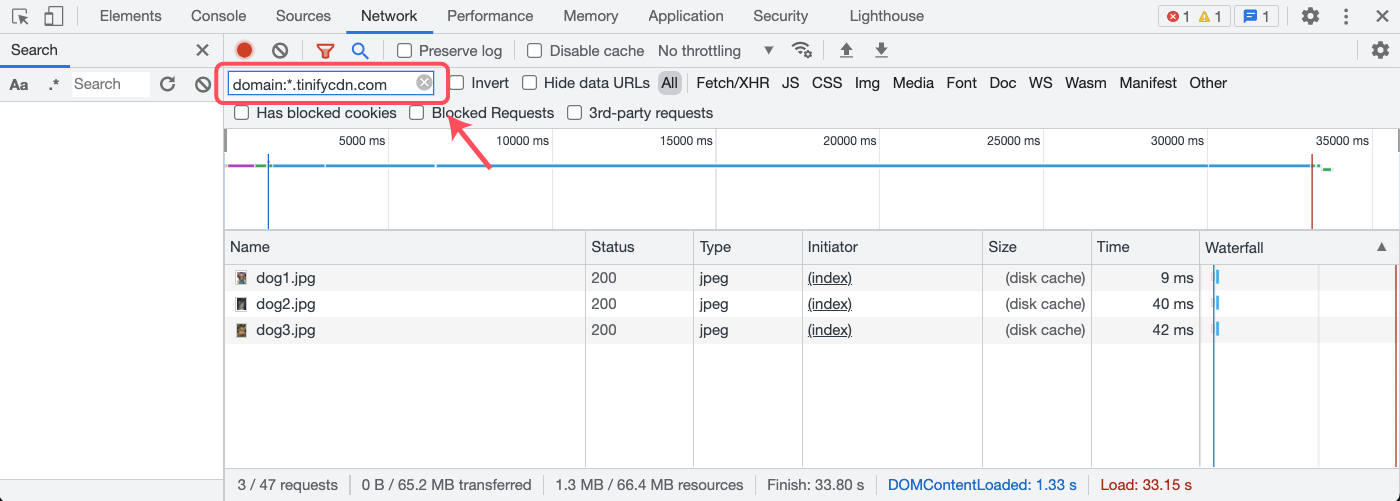Filter by Doc requests

pos(1003,83)
